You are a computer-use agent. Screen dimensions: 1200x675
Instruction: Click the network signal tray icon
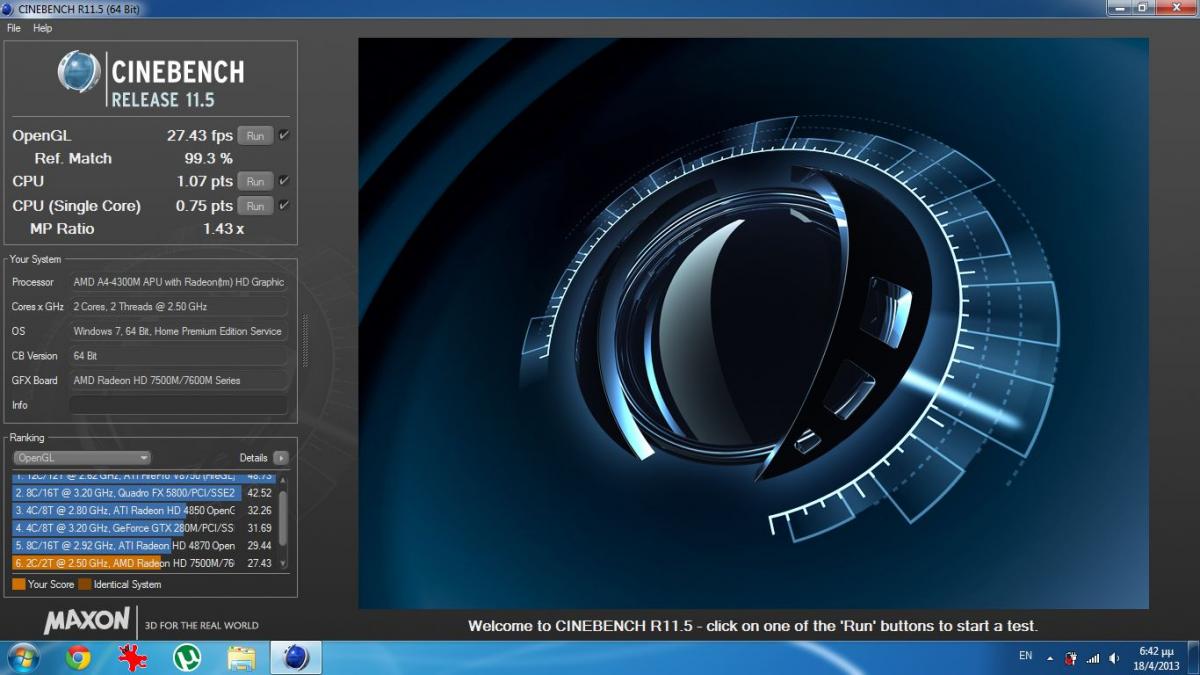click(x=1093, y=658)
